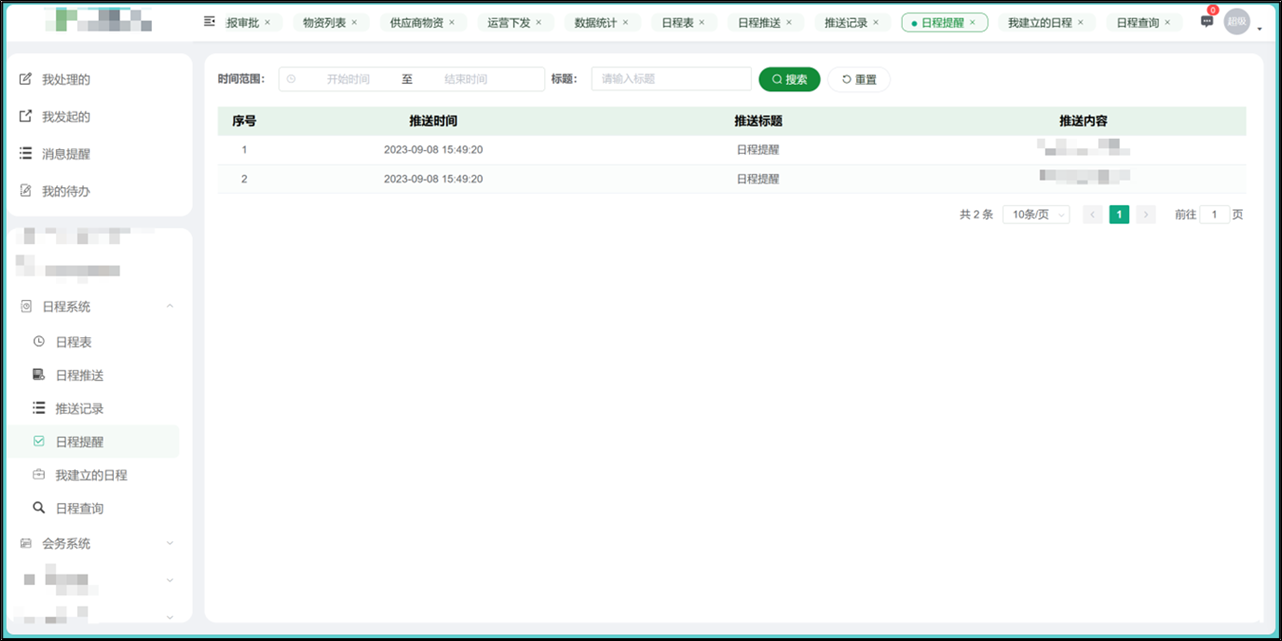This screenshot has height=641, width=1282.
Task: Click the 日程查询 magnifier icon in sidebar
Action: point(39,508)
